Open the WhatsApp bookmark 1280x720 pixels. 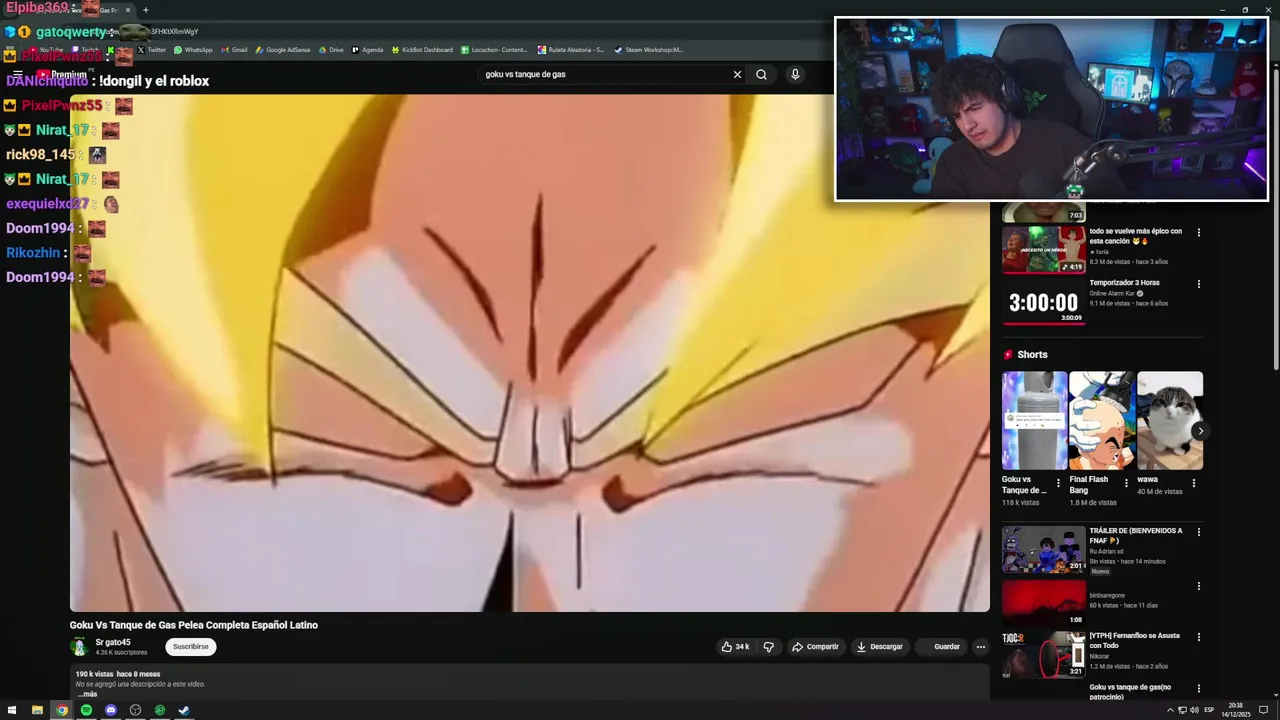[x=193, y=50]
